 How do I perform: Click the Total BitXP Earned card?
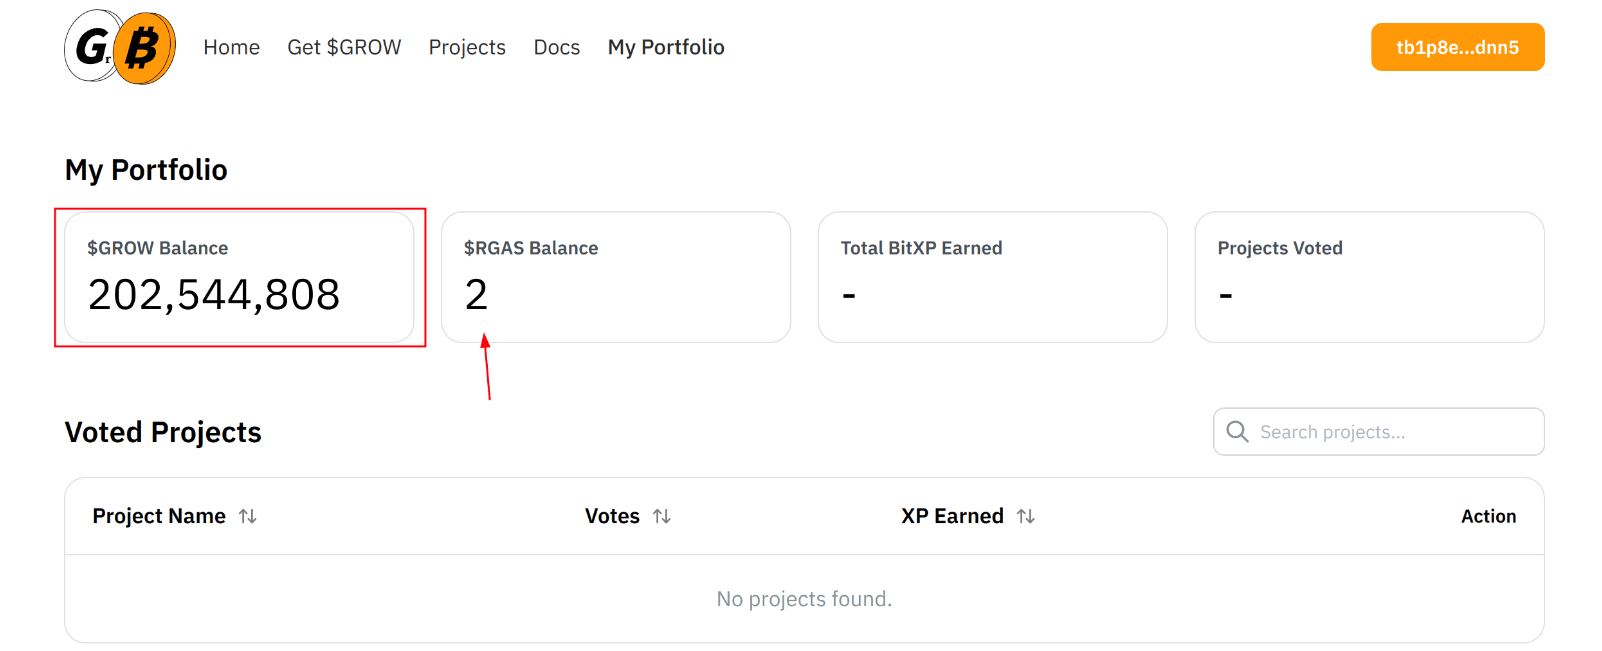click(993, 277)
